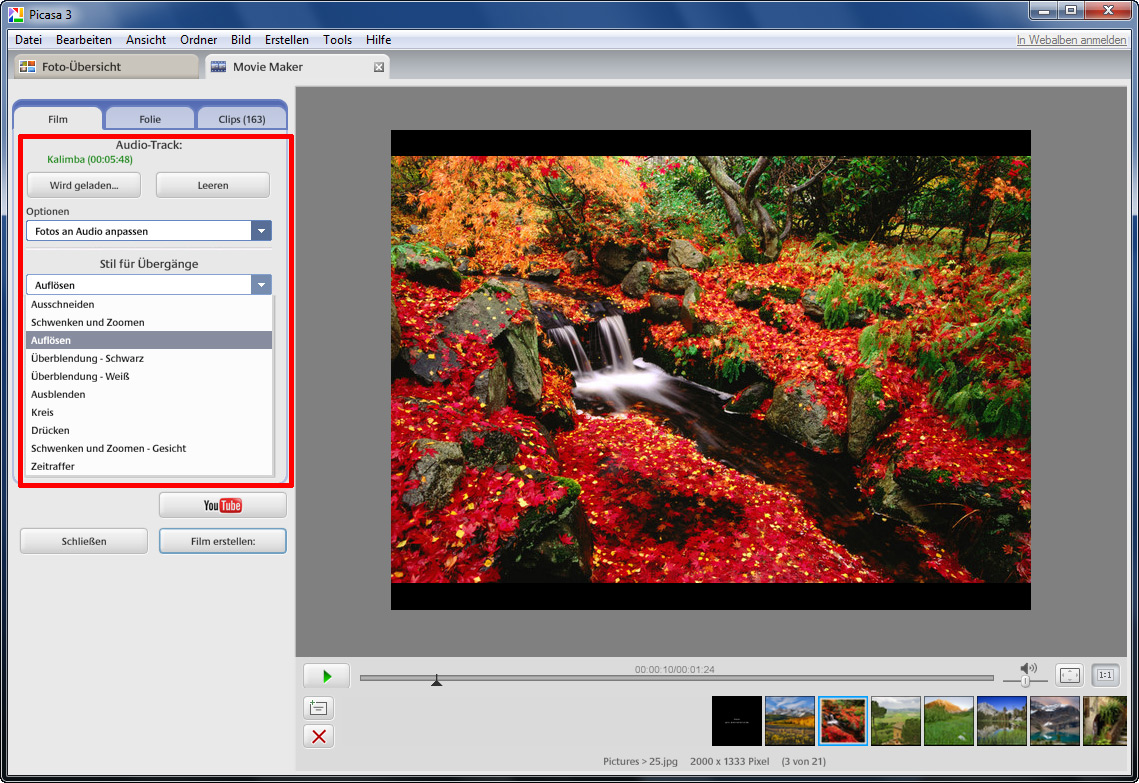This screenshot has height=783, width=1139.
Task: Toggle the 1:1 actual size button
Action: [1105, 675]
